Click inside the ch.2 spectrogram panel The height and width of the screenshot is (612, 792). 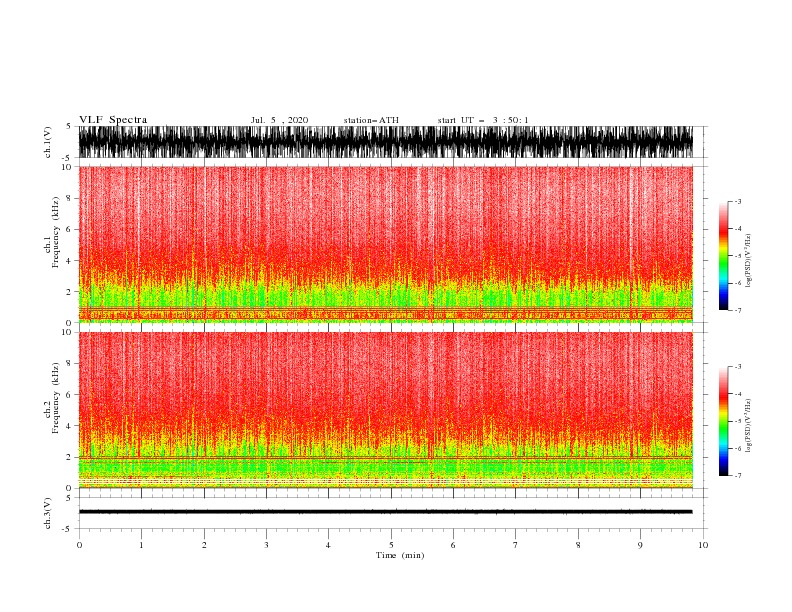pos(385,410)
